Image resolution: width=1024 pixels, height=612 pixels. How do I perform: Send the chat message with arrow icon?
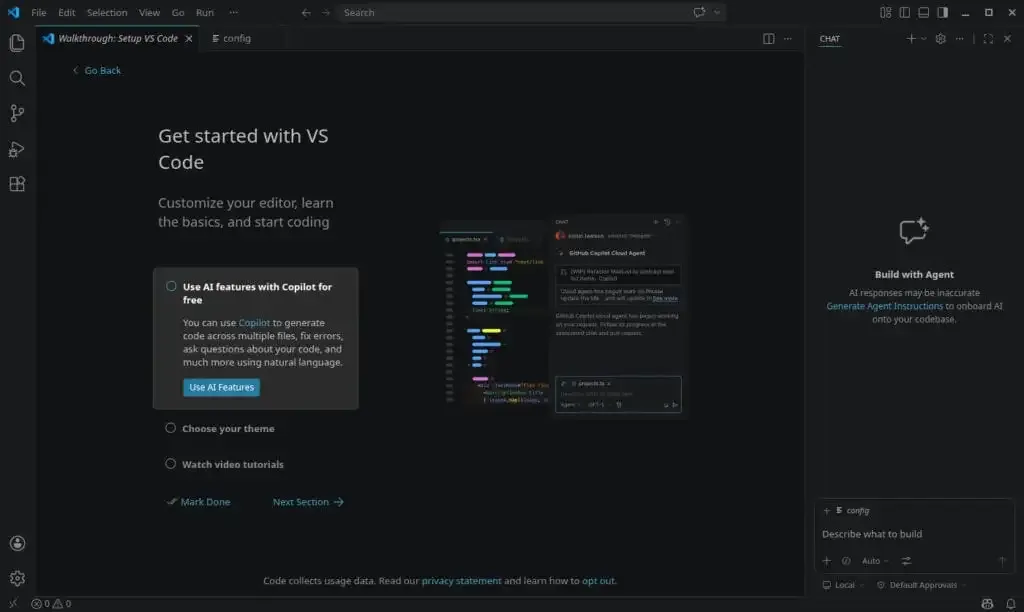1002,561
